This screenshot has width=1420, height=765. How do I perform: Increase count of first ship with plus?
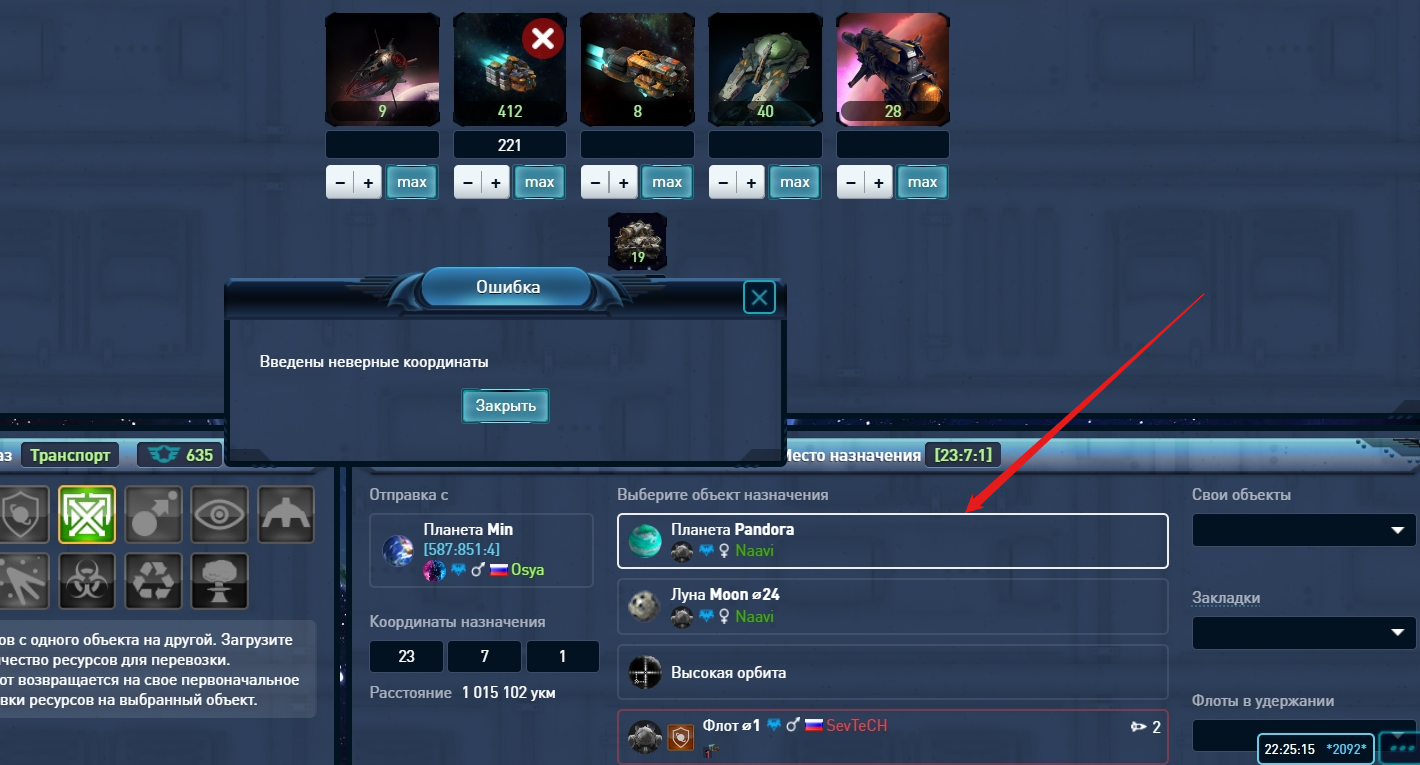tap(368, 183)
